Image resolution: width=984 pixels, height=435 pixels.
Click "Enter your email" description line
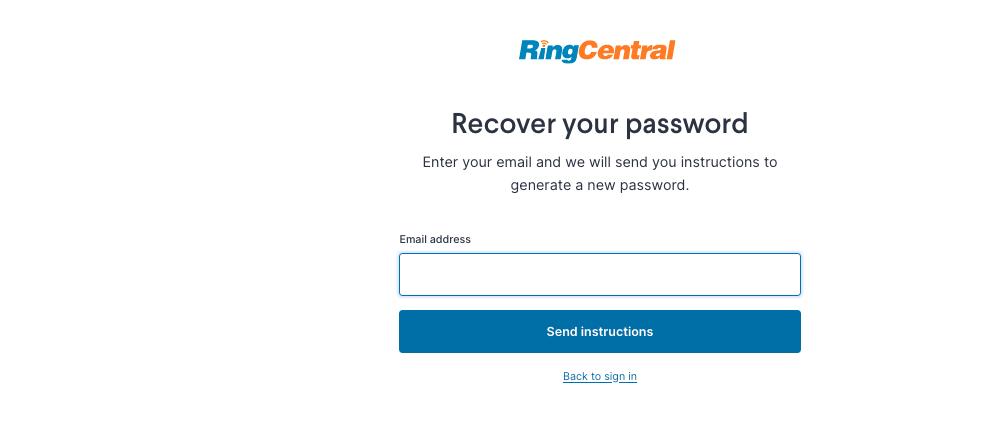[x=600, y=162]
